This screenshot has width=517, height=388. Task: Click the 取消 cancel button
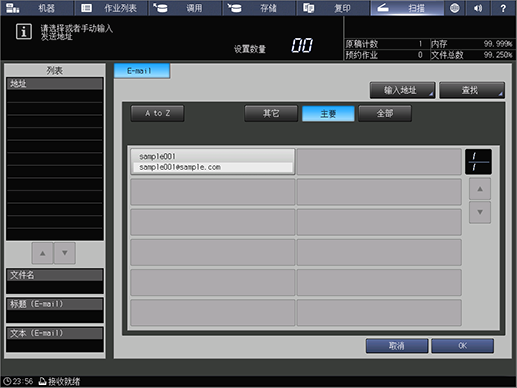[x=397, y=346]
